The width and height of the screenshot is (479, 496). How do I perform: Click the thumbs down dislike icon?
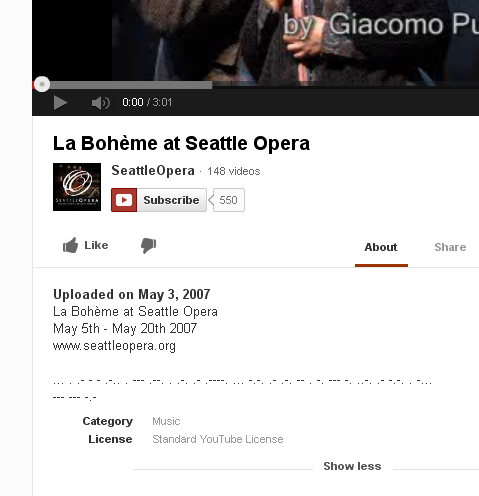(148, 246)
